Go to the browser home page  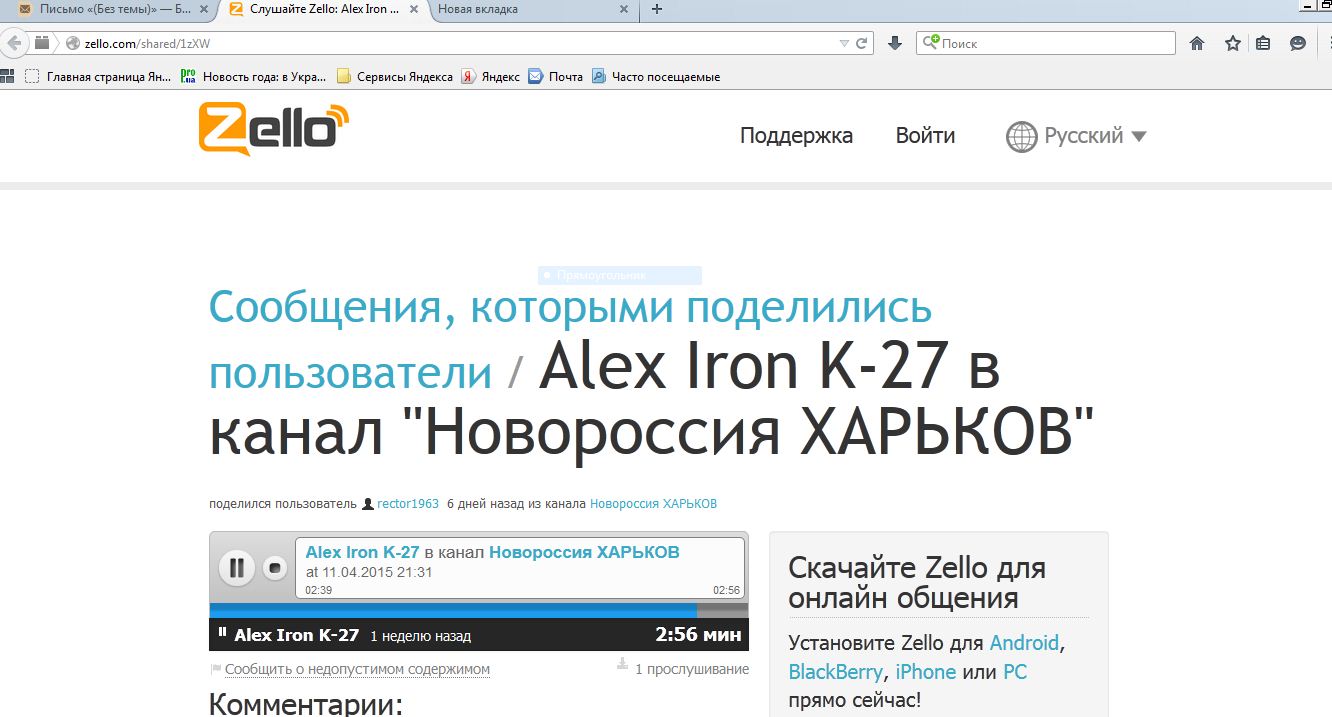click(1197, 43)
